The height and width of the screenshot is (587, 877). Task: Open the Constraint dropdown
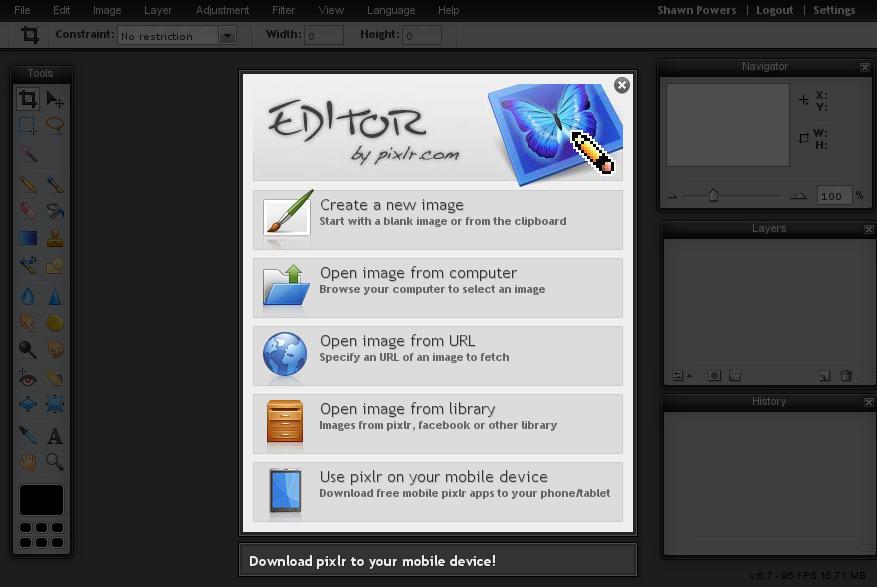tap(177, 36)
